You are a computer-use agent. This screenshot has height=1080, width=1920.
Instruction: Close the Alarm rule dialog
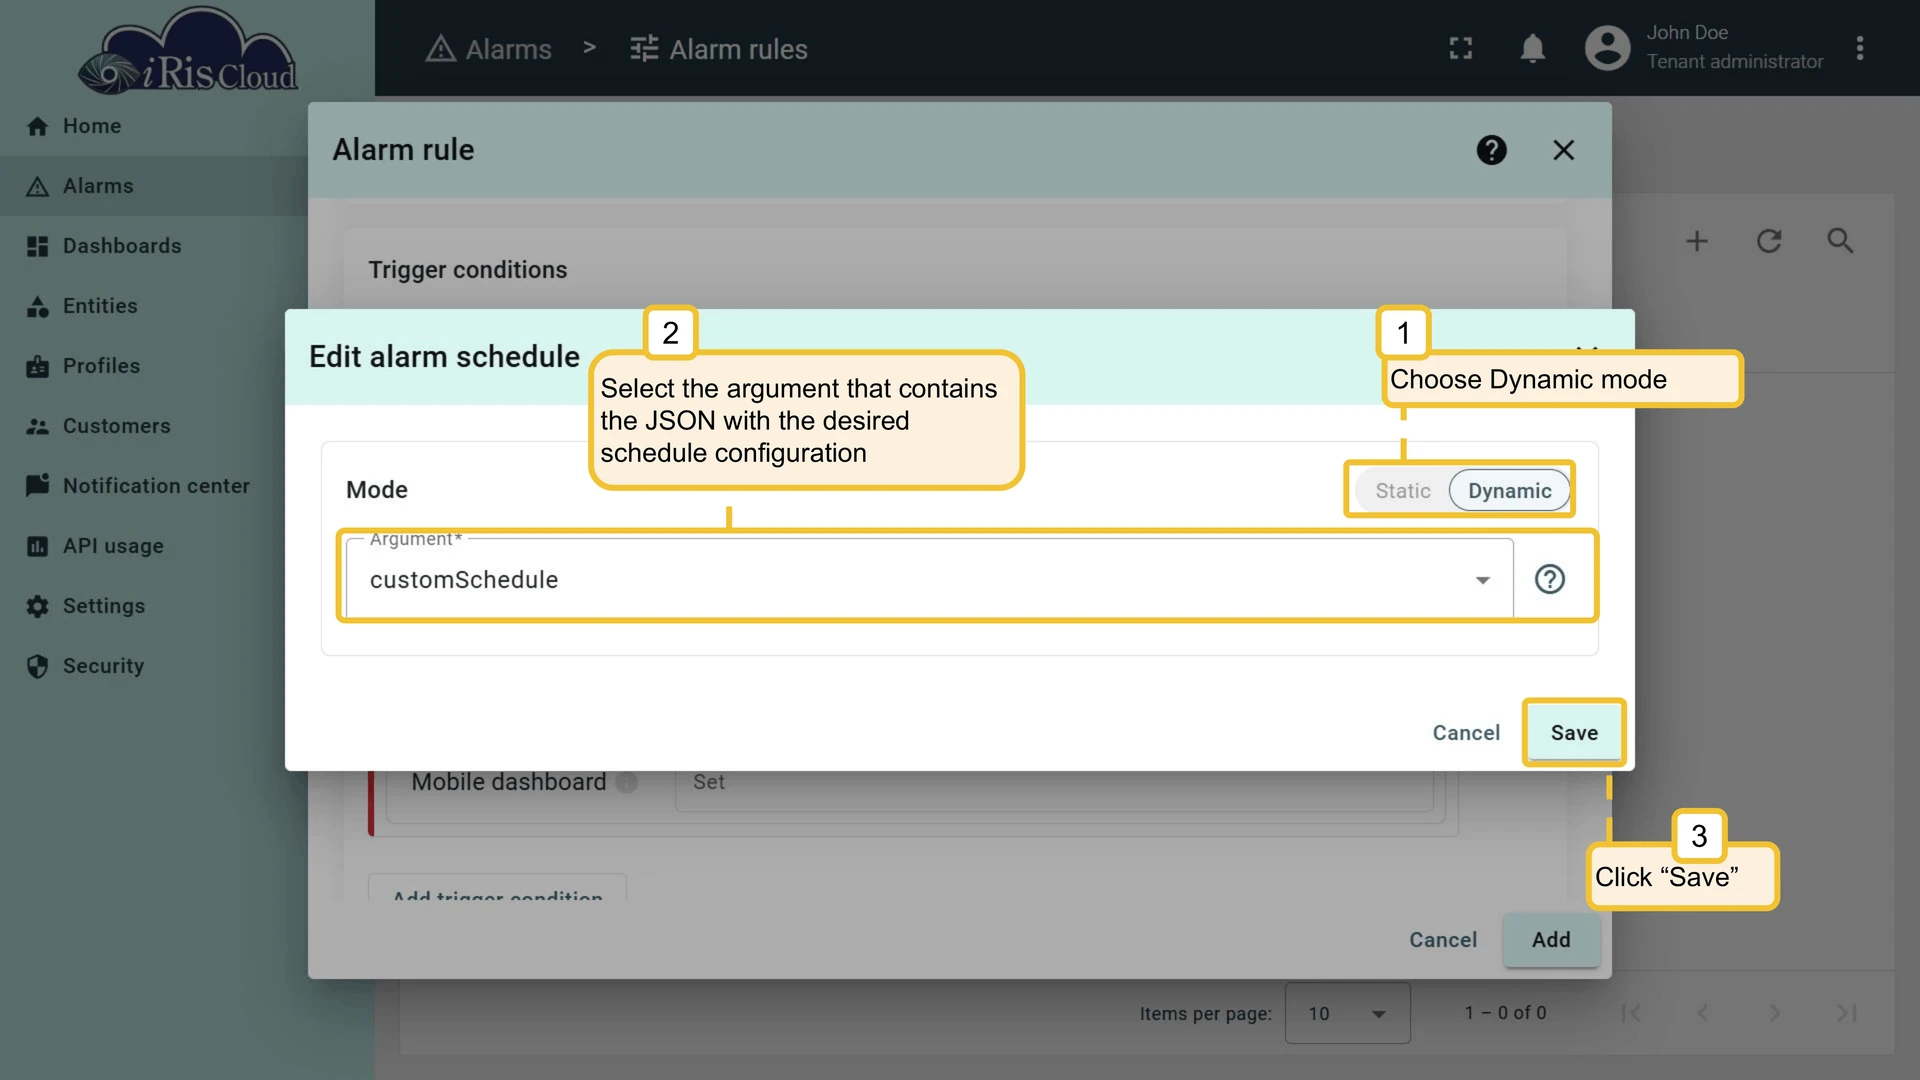1564,150
